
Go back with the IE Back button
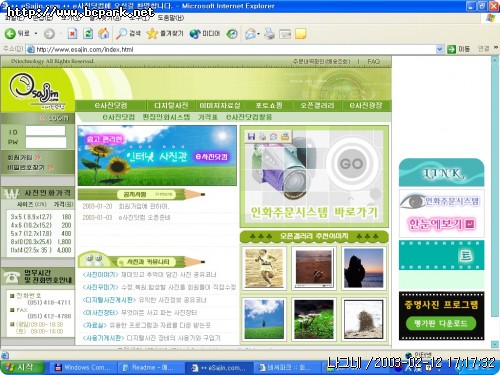coord(17,33)
